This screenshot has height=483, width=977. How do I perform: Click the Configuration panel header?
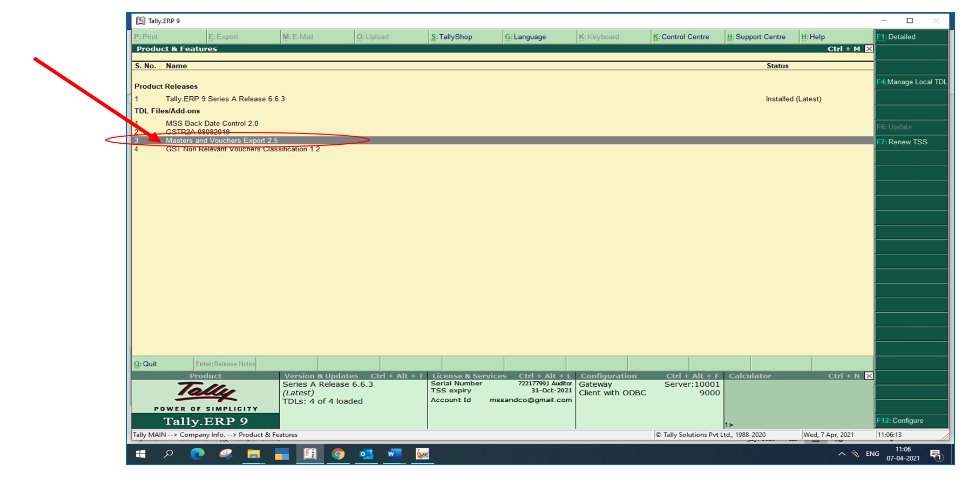[649, 376]
